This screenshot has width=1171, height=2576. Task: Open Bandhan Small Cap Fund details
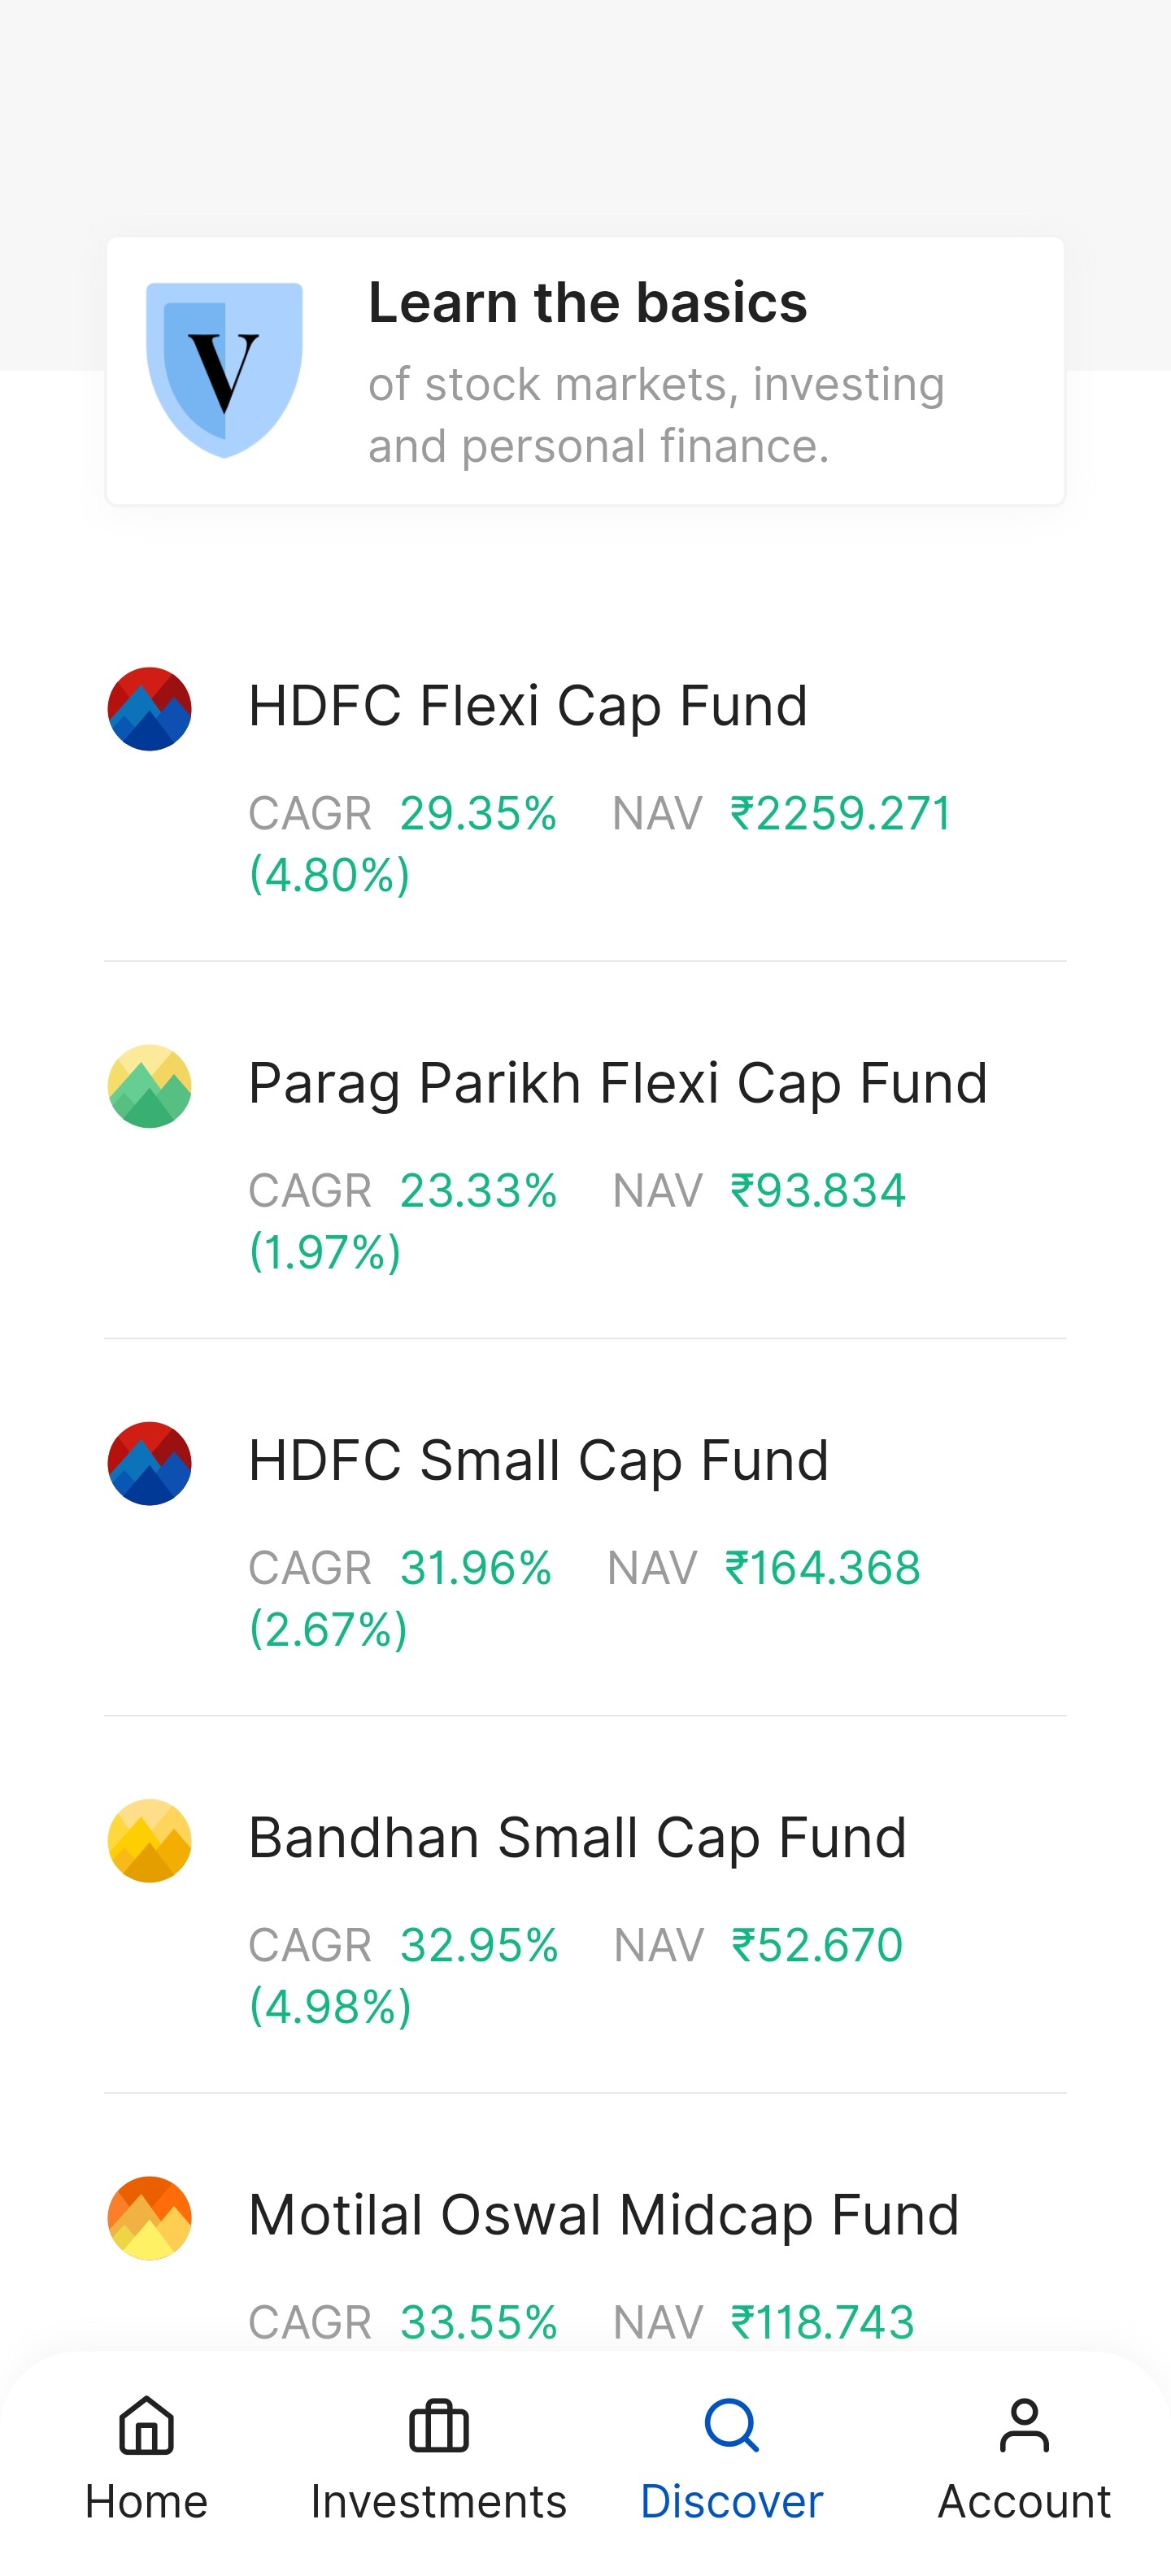tap(577, 1838)
